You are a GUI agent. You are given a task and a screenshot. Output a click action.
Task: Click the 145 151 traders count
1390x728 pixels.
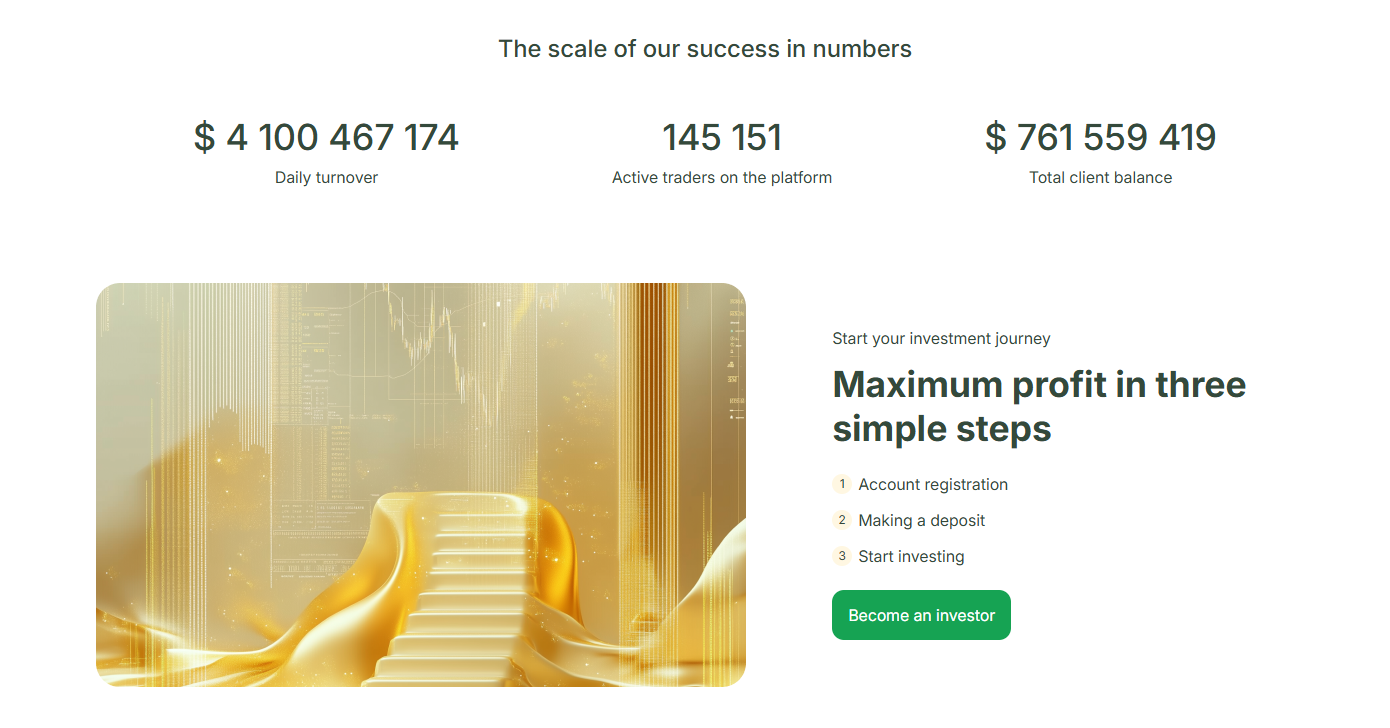722,138
